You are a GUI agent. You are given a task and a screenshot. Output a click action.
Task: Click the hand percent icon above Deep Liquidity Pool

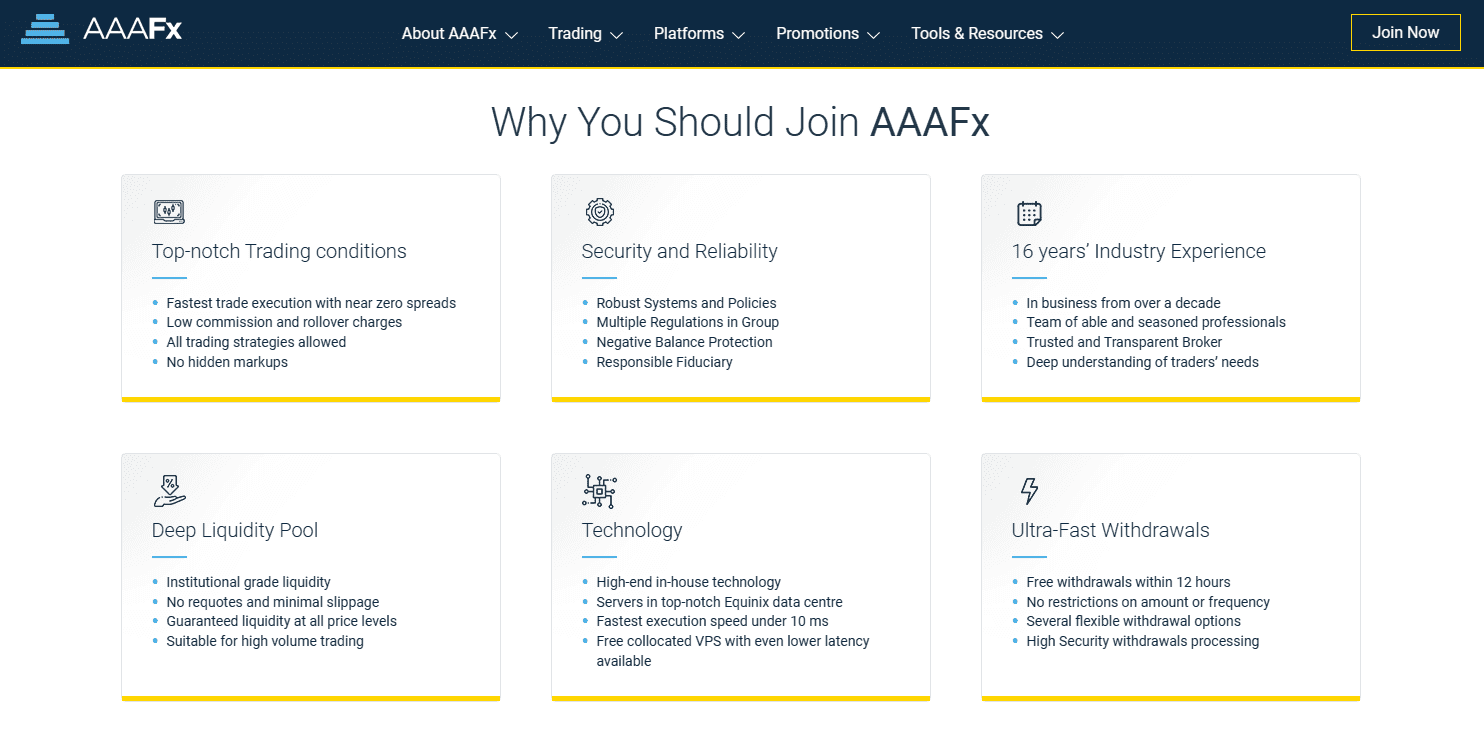point(169,491)
